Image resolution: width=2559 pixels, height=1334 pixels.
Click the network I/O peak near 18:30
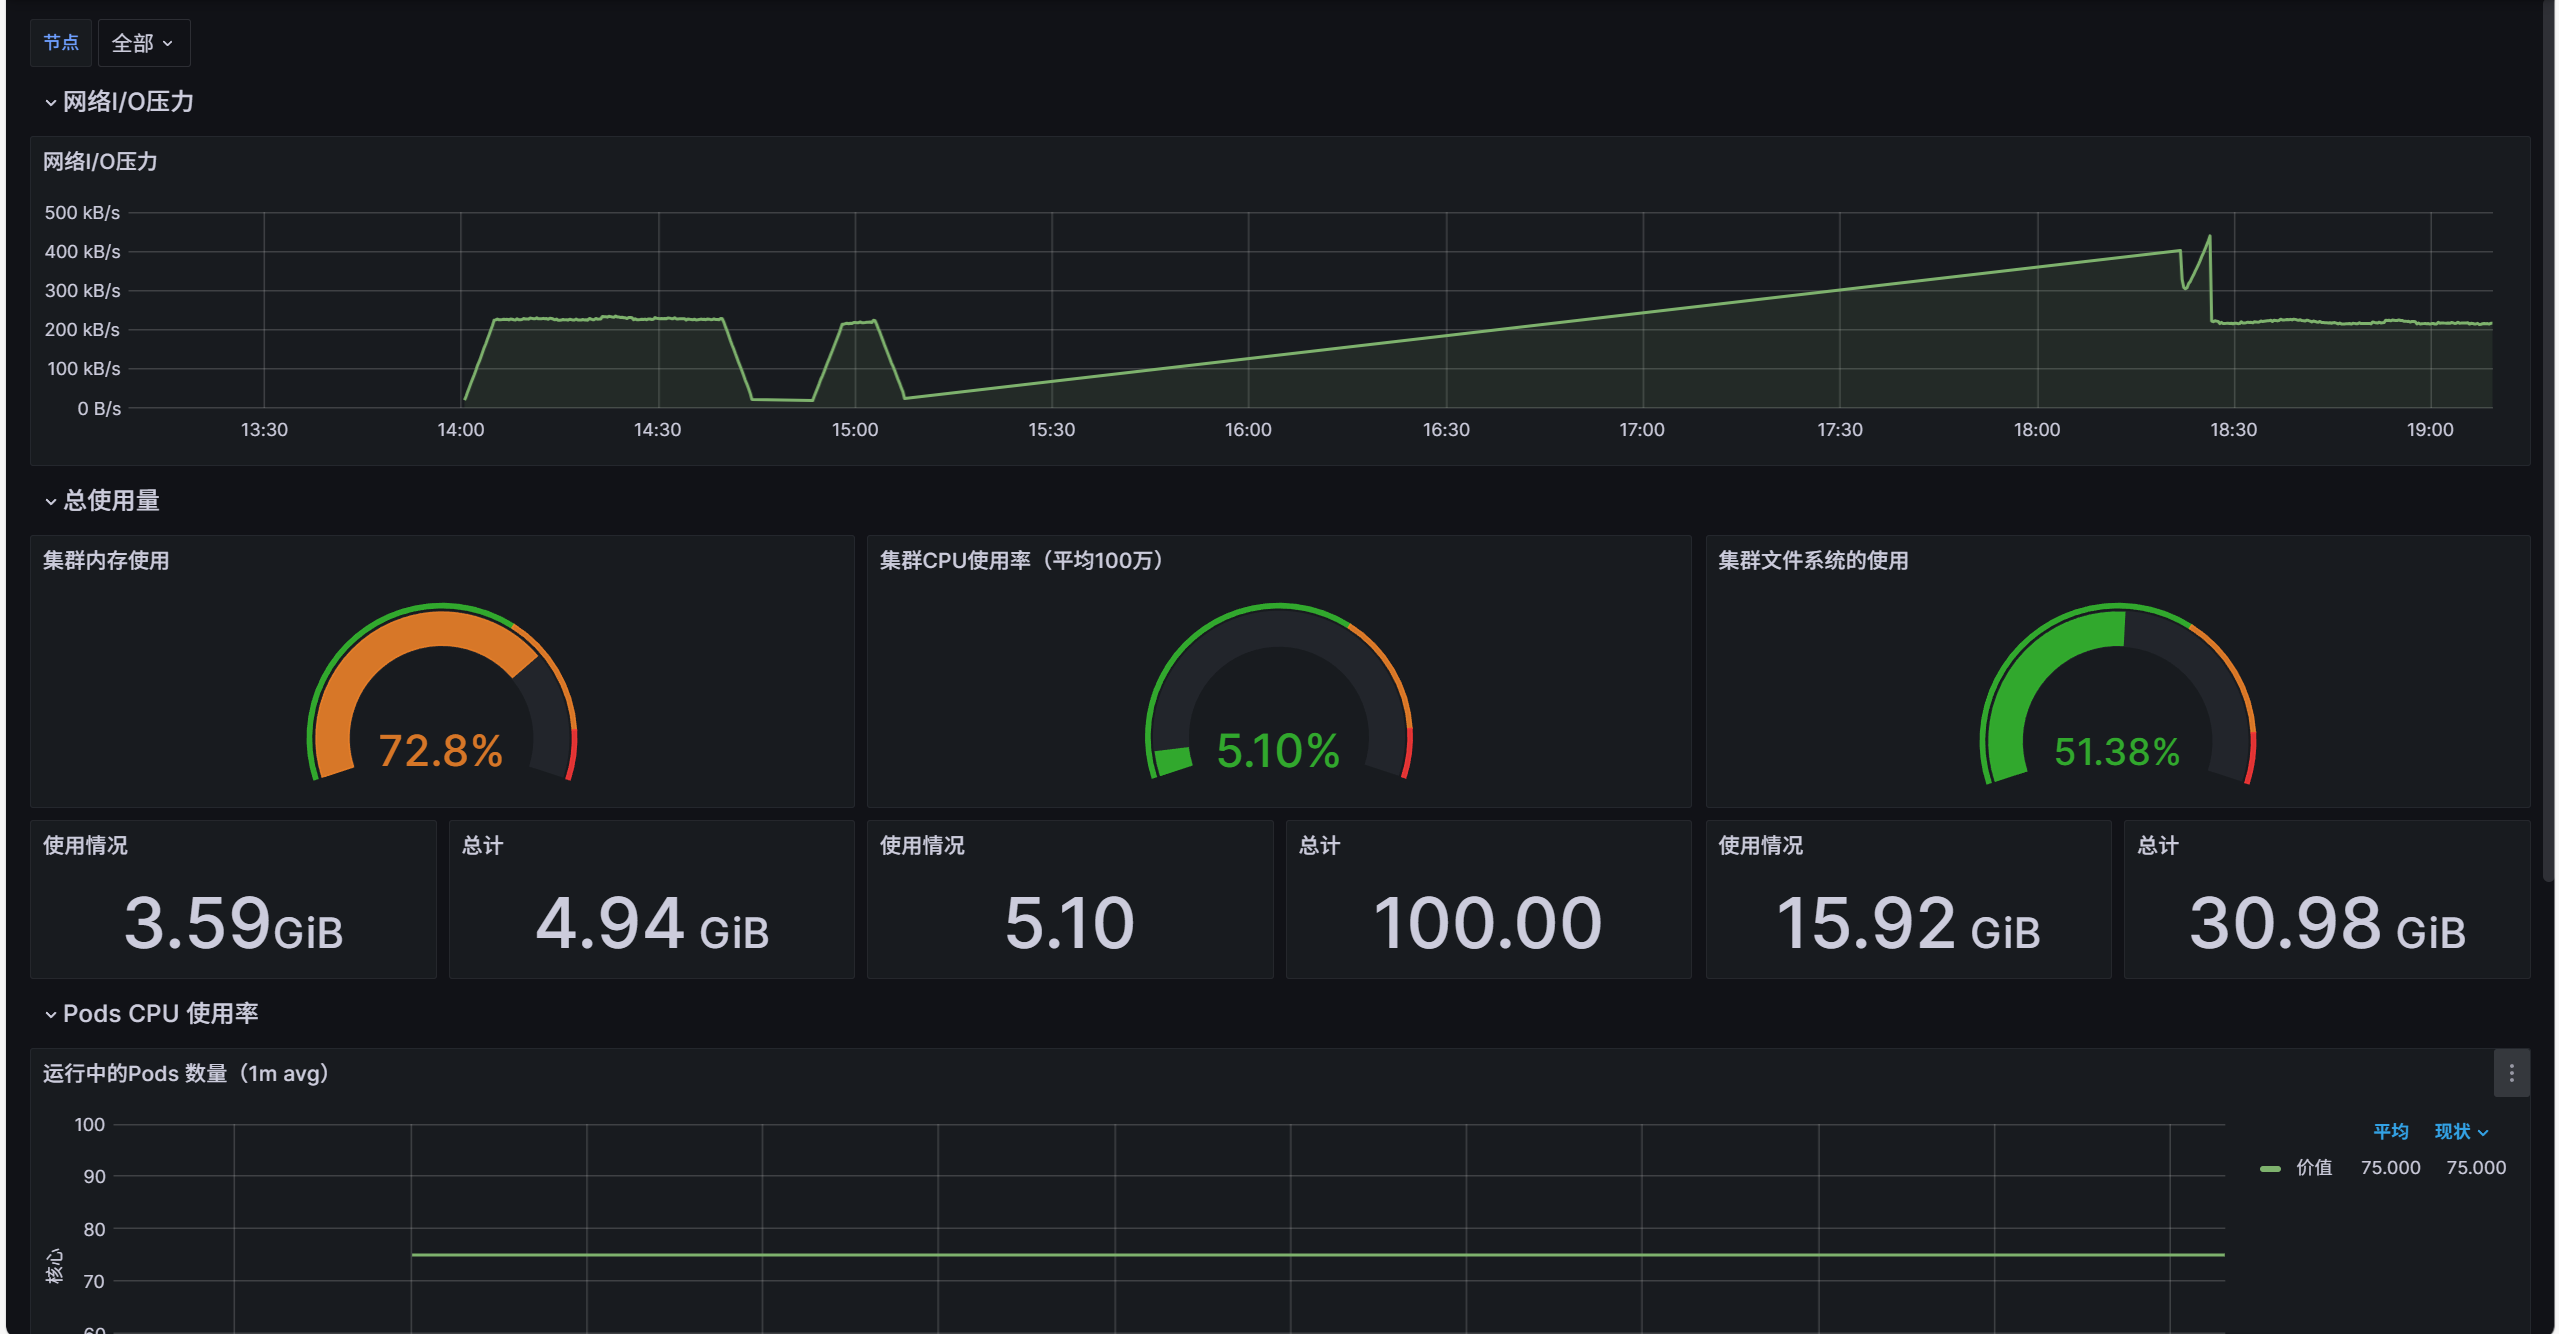(x=2209, y=238)
